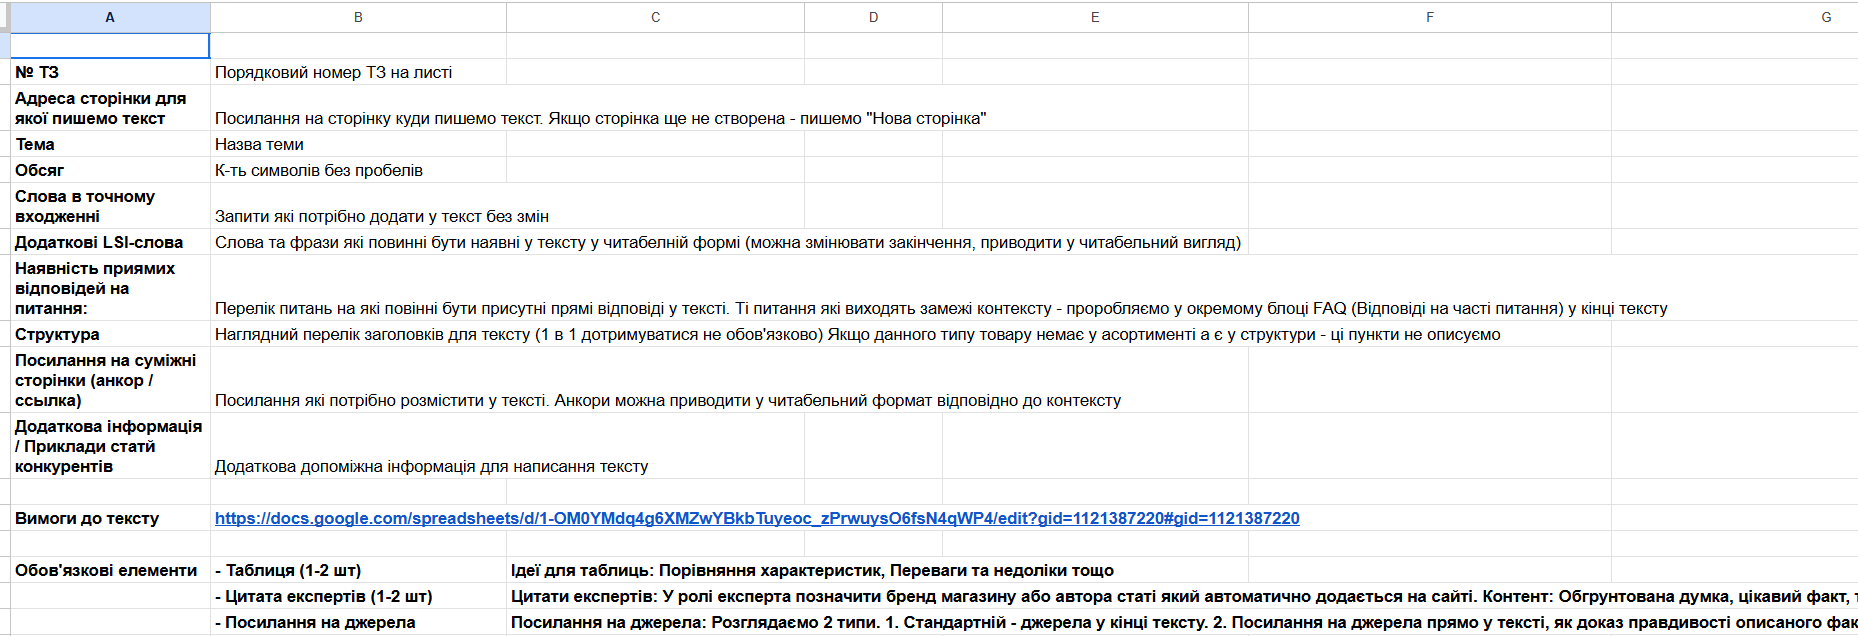Select column B header
Screen dimensions: 1858x636
[358, 17]
